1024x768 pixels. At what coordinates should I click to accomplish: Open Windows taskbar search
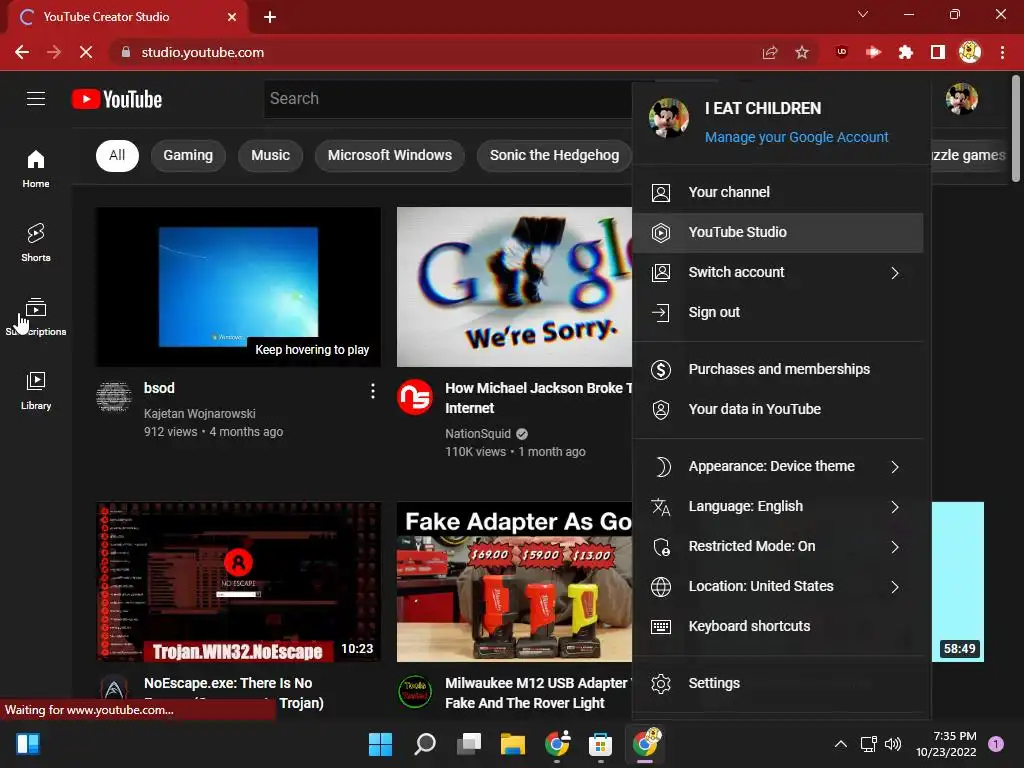point(425,744)
